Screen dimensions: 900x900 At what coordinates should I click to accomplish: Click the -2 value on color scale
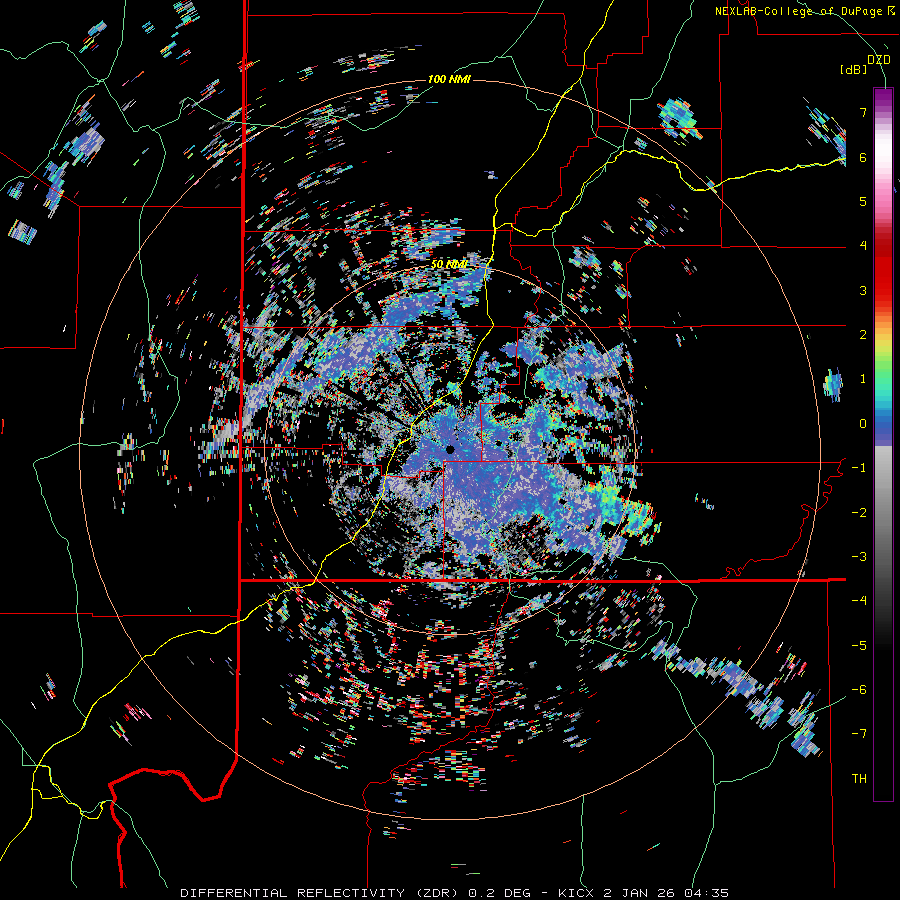[859, 513]
